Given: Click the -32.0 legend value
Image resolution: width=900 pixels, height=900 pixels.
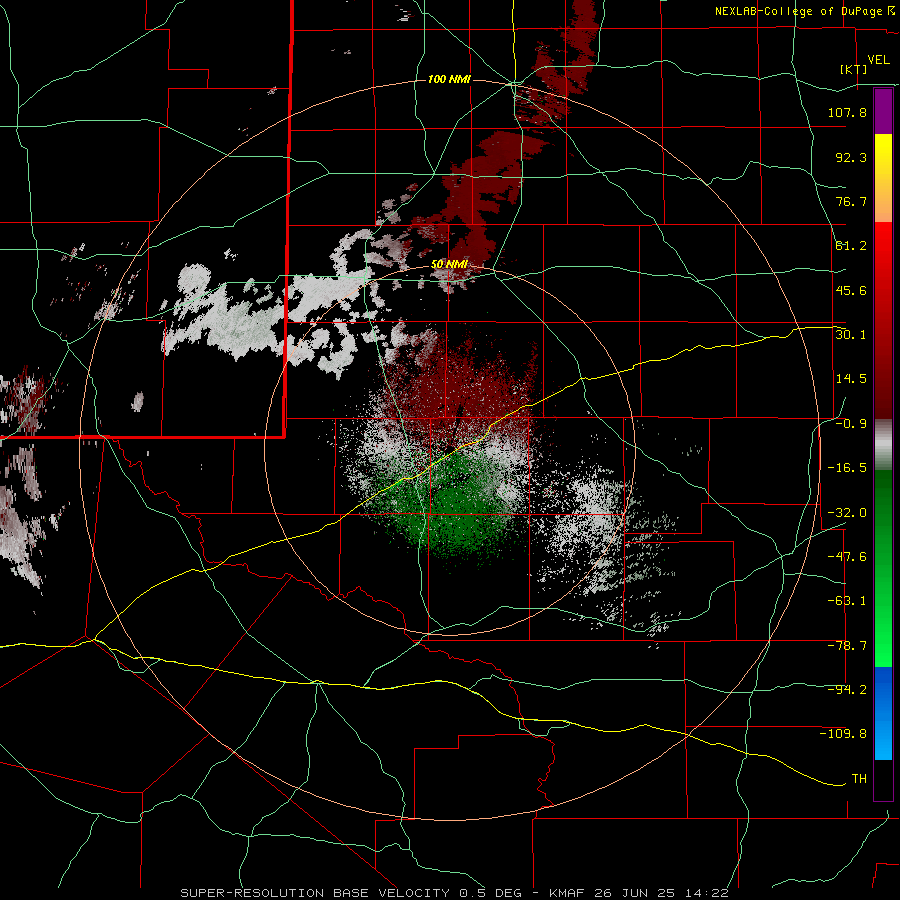Looking at the screenshot, I should point(847,512).
